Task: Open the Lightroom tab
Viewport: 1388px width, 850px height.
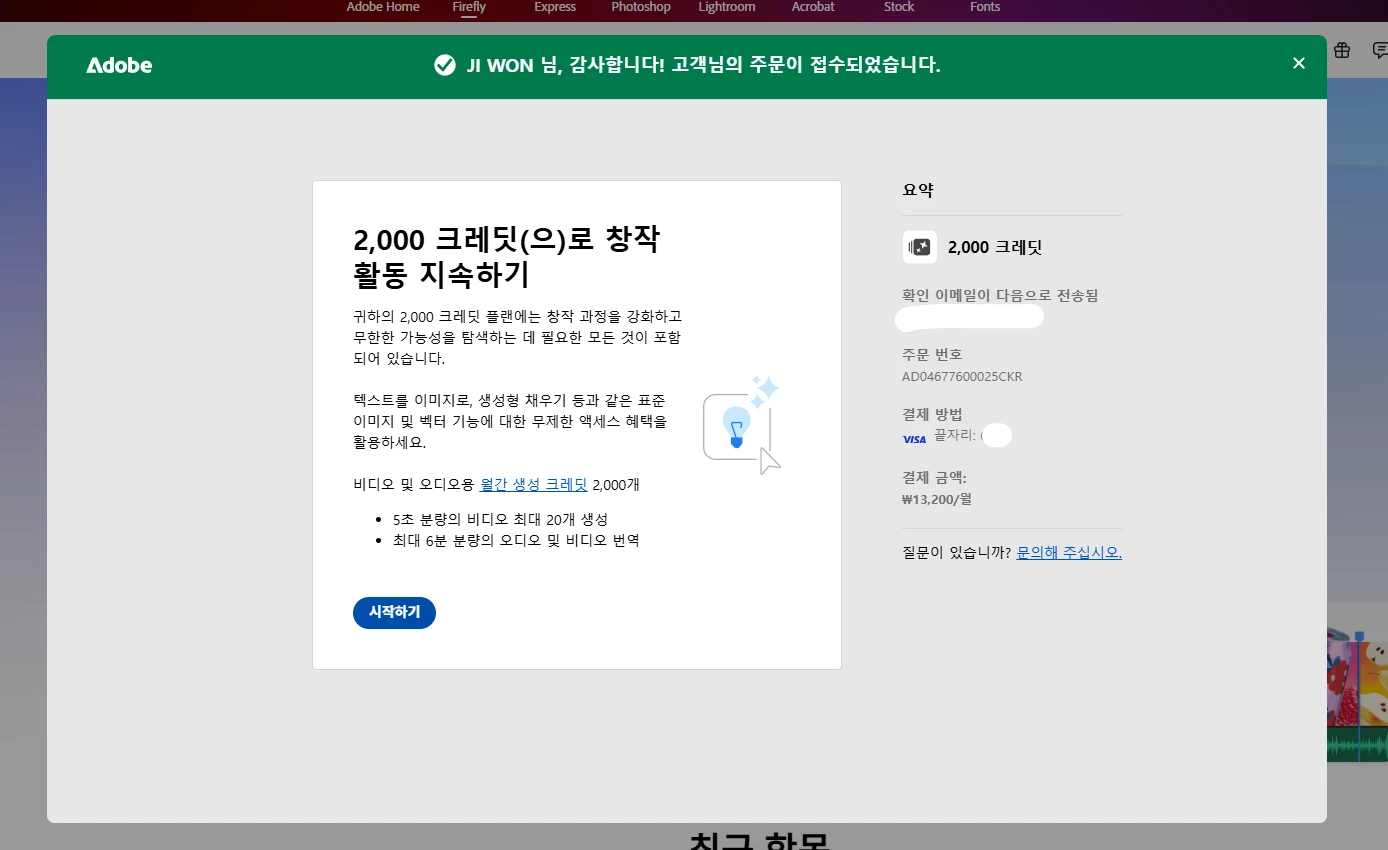Action: tap(727, 7)
